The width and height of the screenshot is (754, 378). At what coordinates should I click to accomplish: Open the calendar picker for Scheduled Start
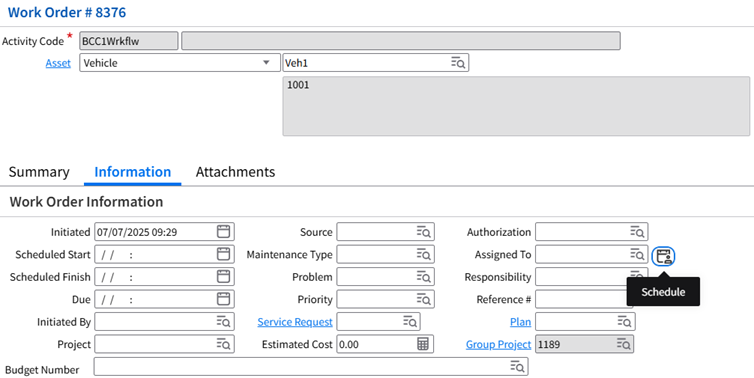pos(223,254)
